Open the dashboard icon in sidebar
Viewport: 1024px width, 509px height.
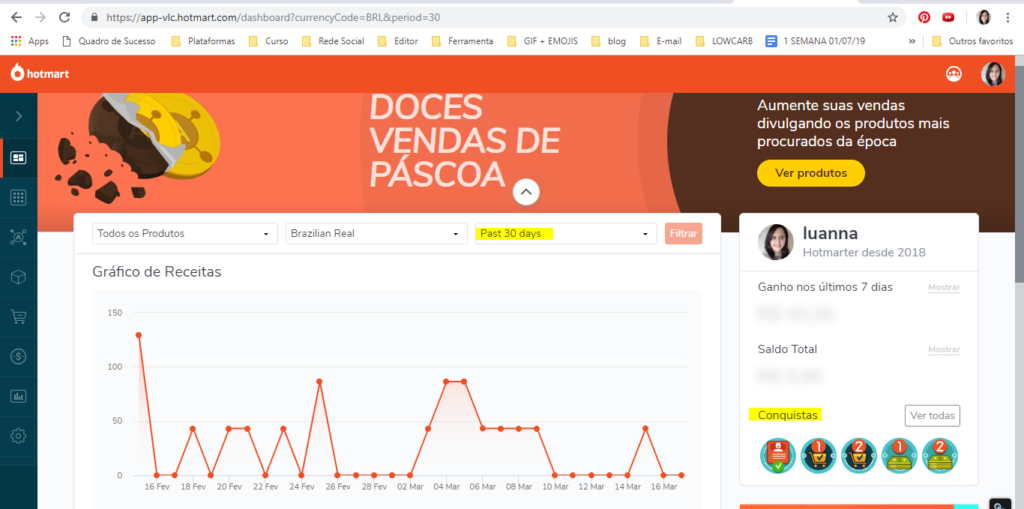coord(18,158)
